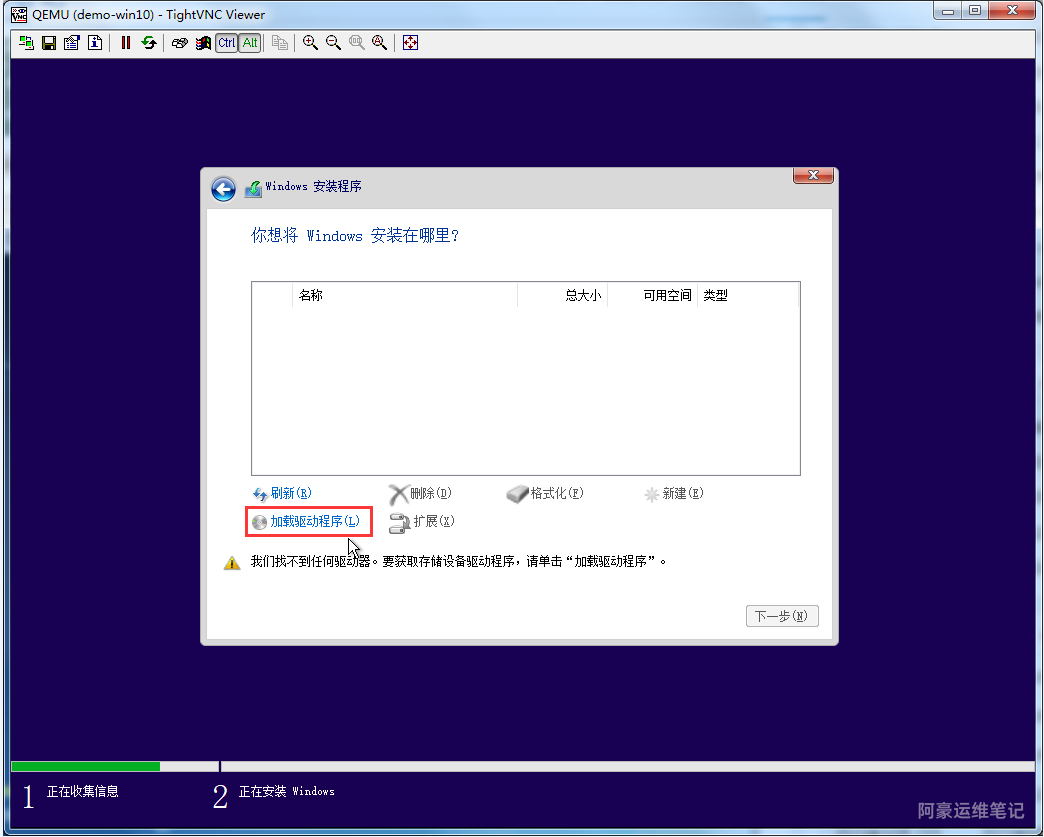Click the 刷新(R) refresh link

pyautogui.click(x=282, y=493)
